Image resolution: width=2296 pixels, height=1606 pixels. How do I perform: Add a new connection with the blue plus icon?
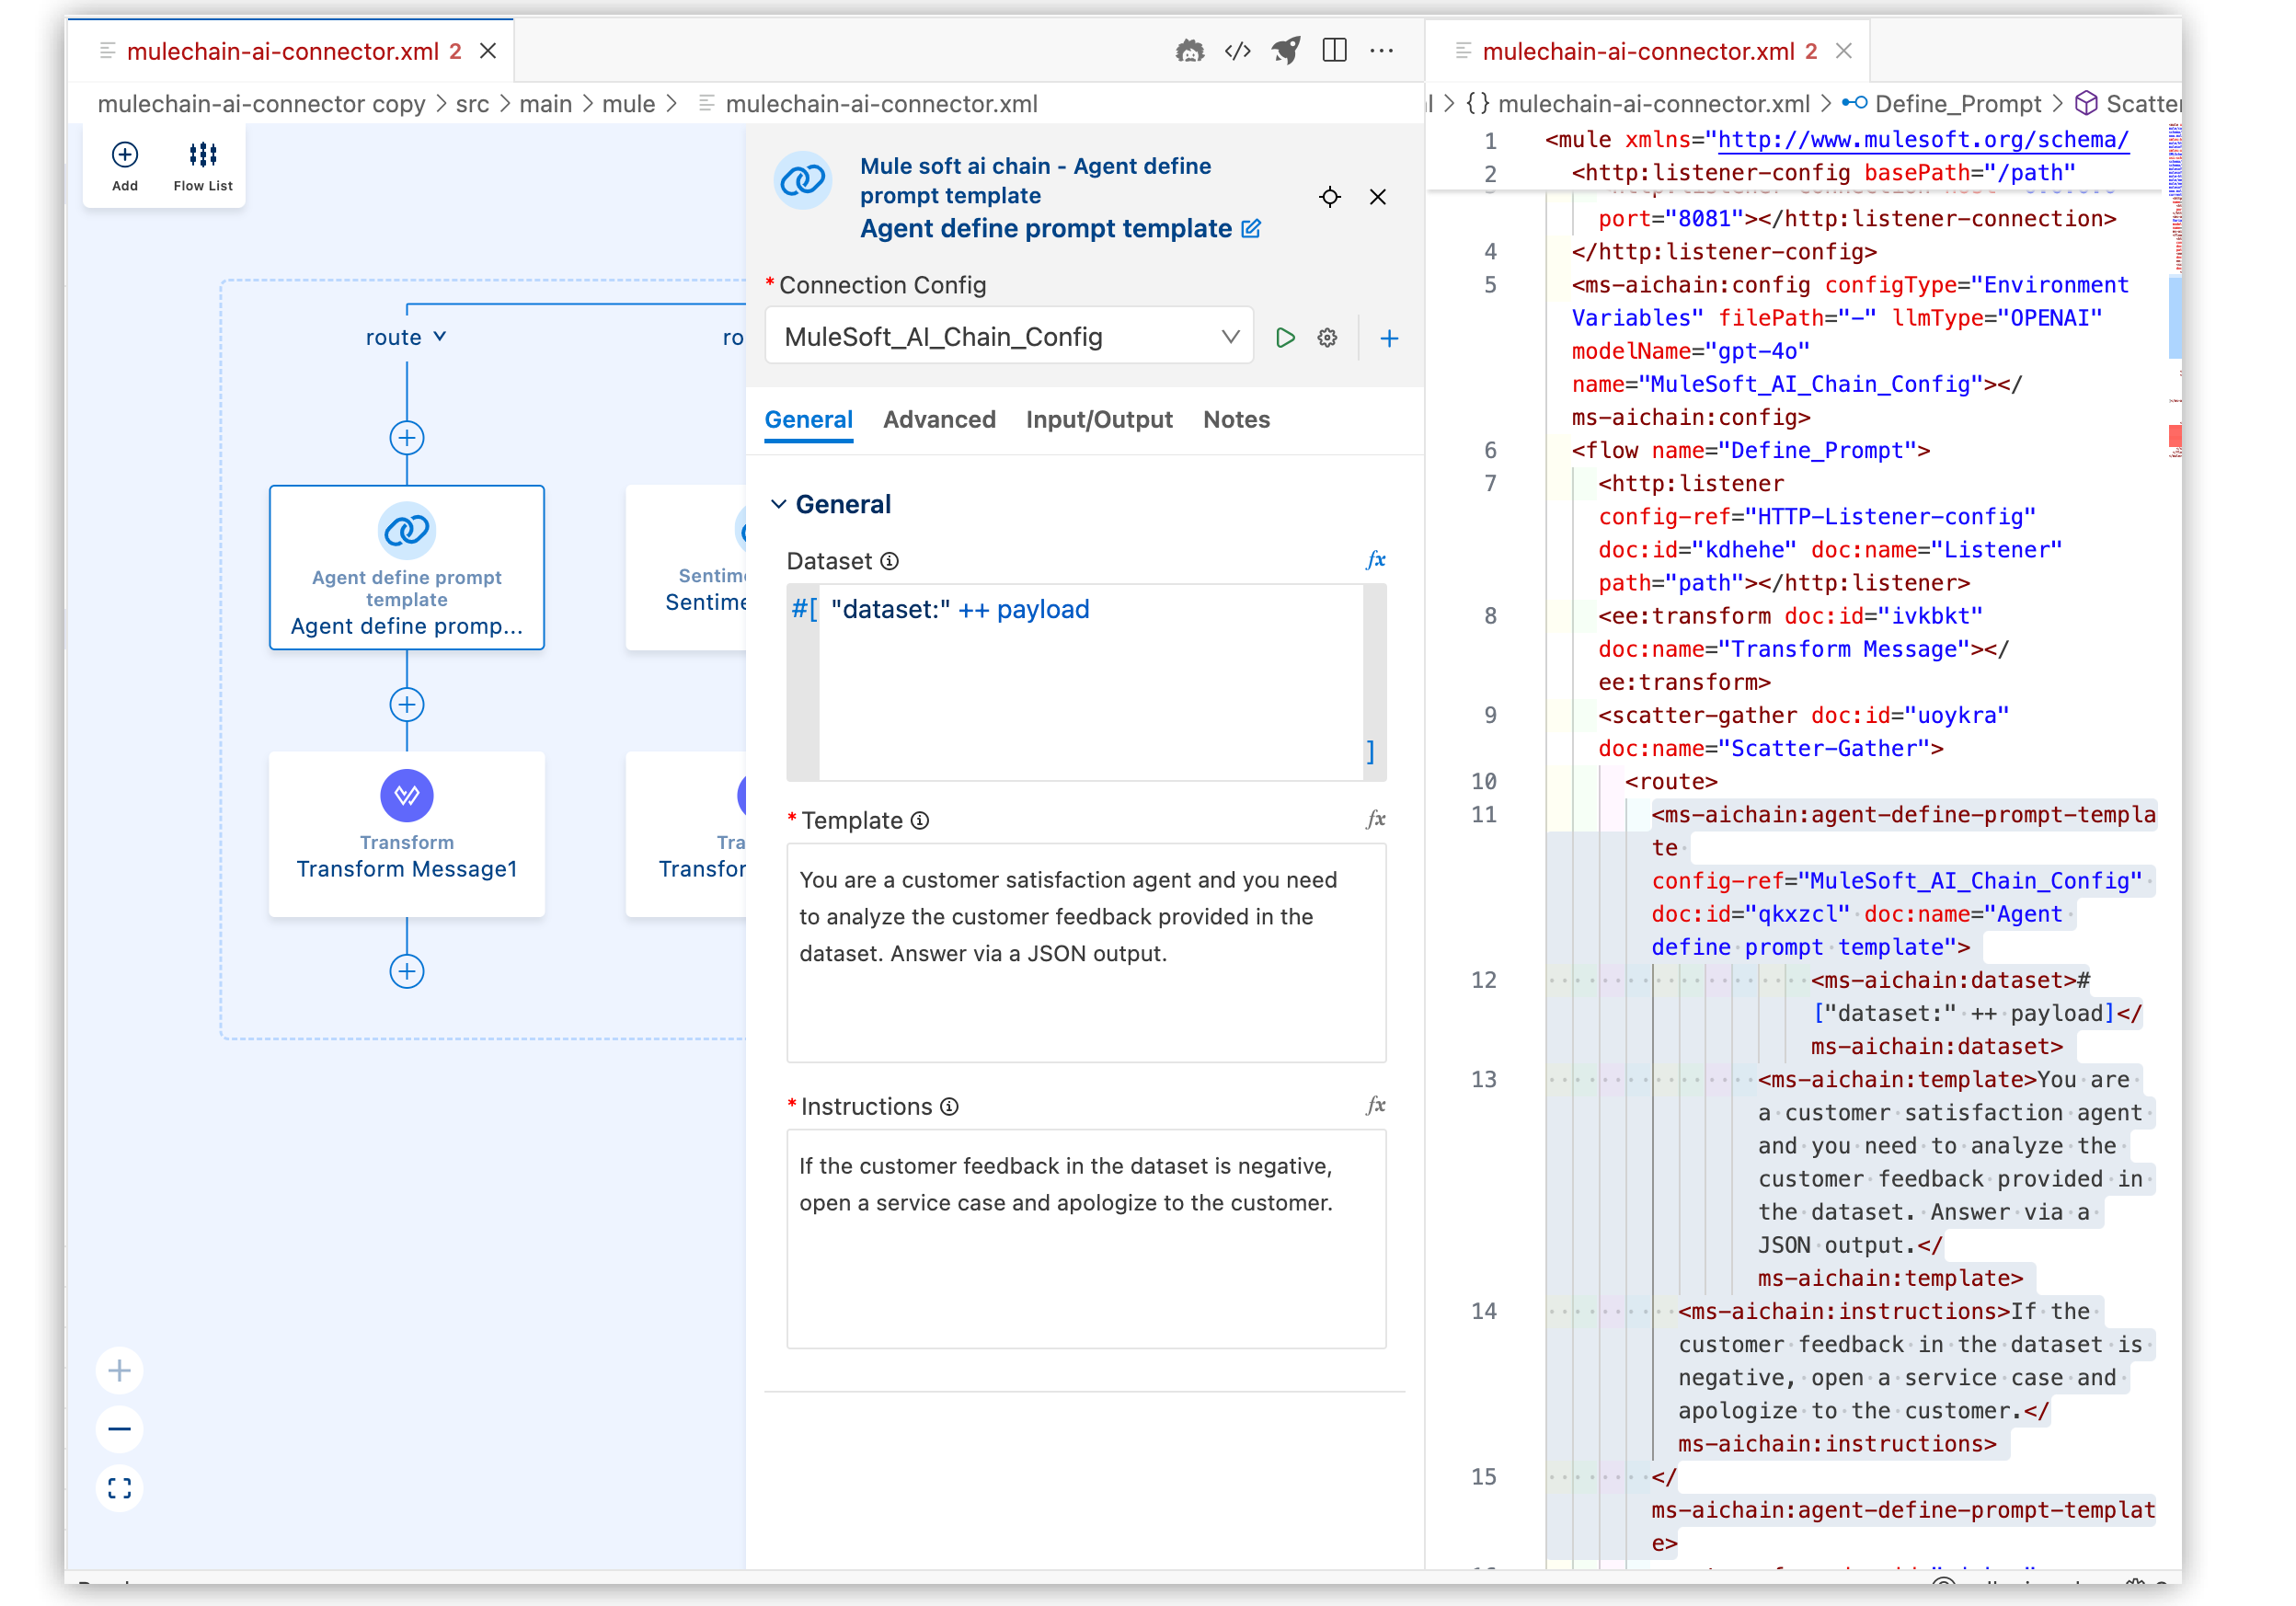[1390, 337]
